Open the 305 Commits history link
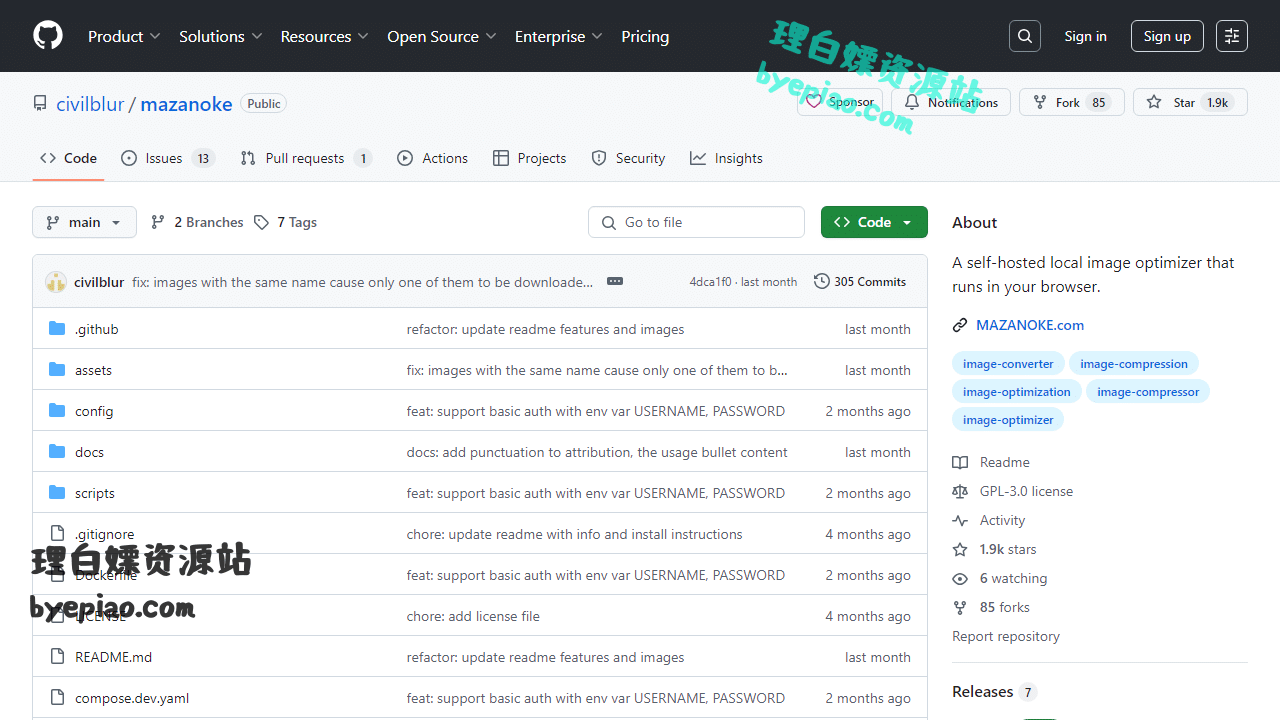The image size is (1280, 720). pos(860,282)
